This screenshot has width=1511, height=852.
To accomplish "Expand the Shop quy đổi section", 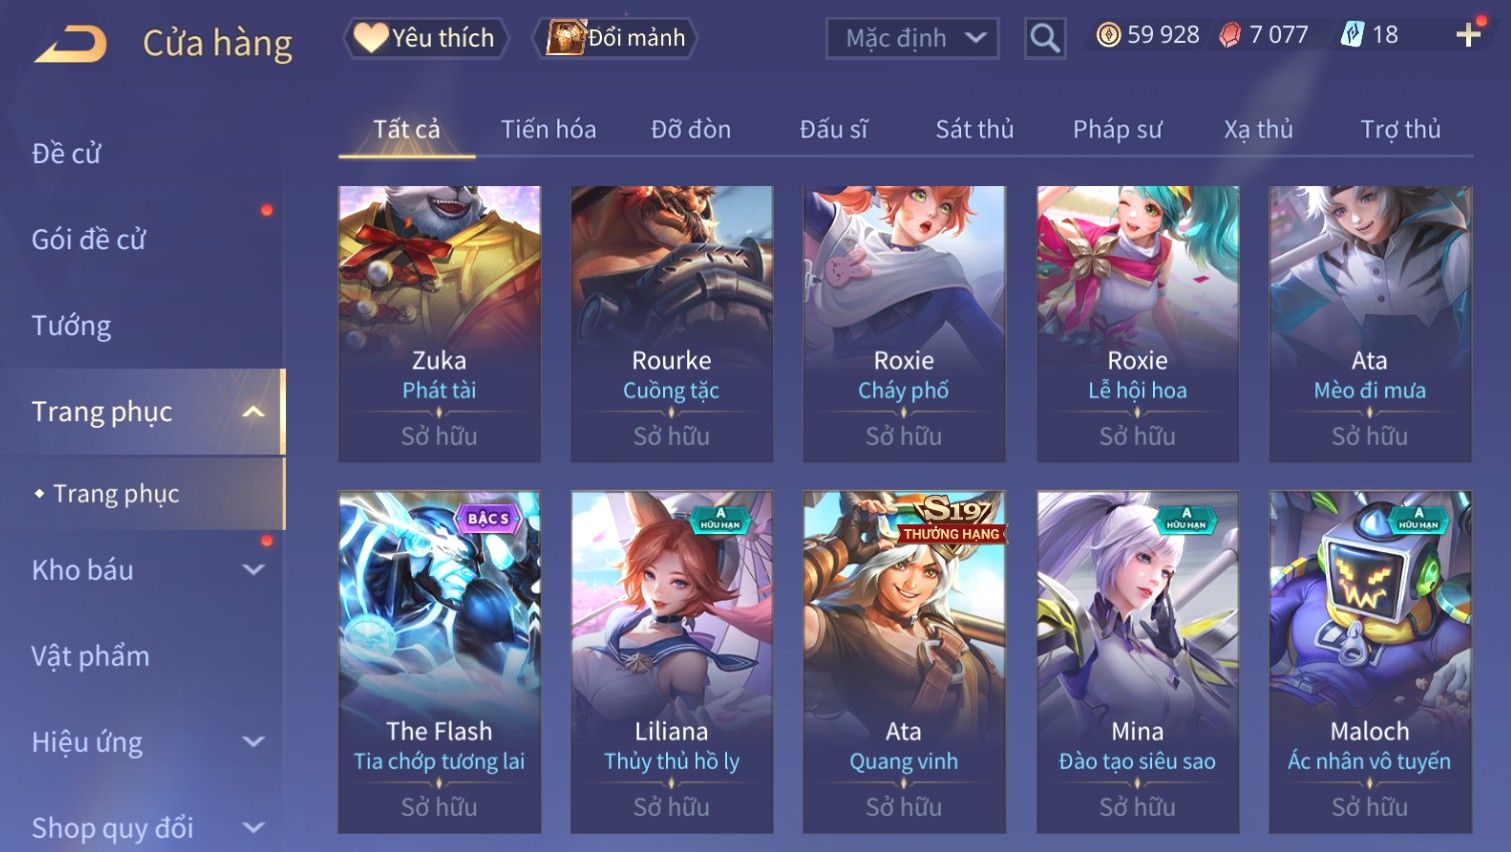I will (254, 828).
